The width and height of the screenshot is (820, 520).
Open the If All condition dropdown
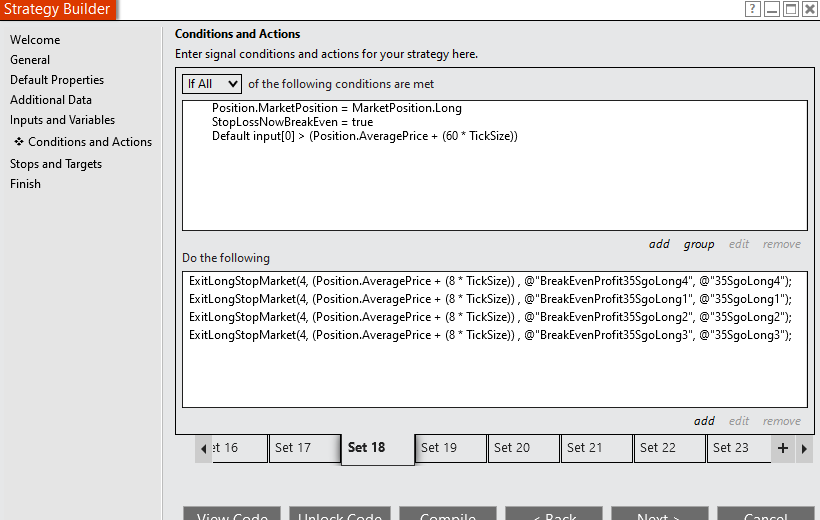[212, 84]
